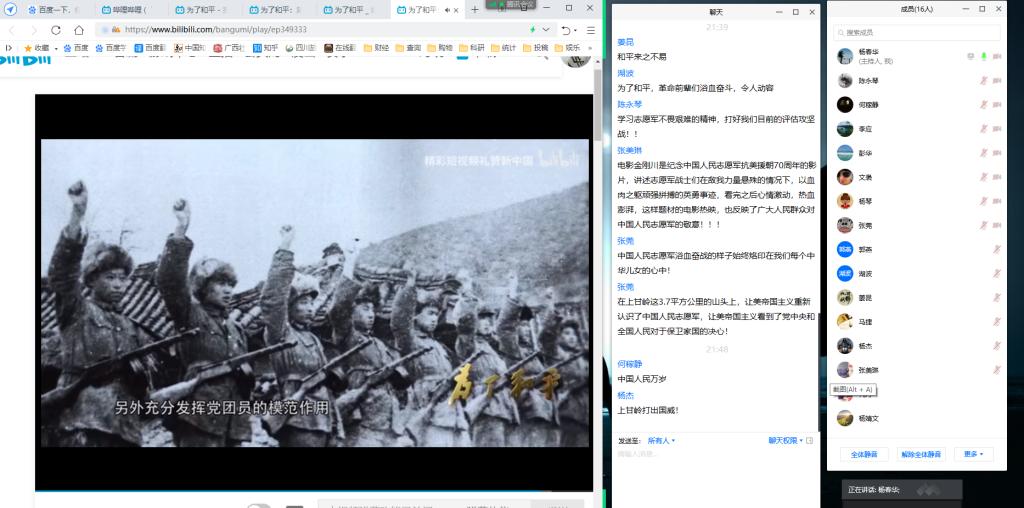The width and height of the screenshot is (1024, 508).
Task: Click the camera icon for 何稼静
Action: click(997, 104)
